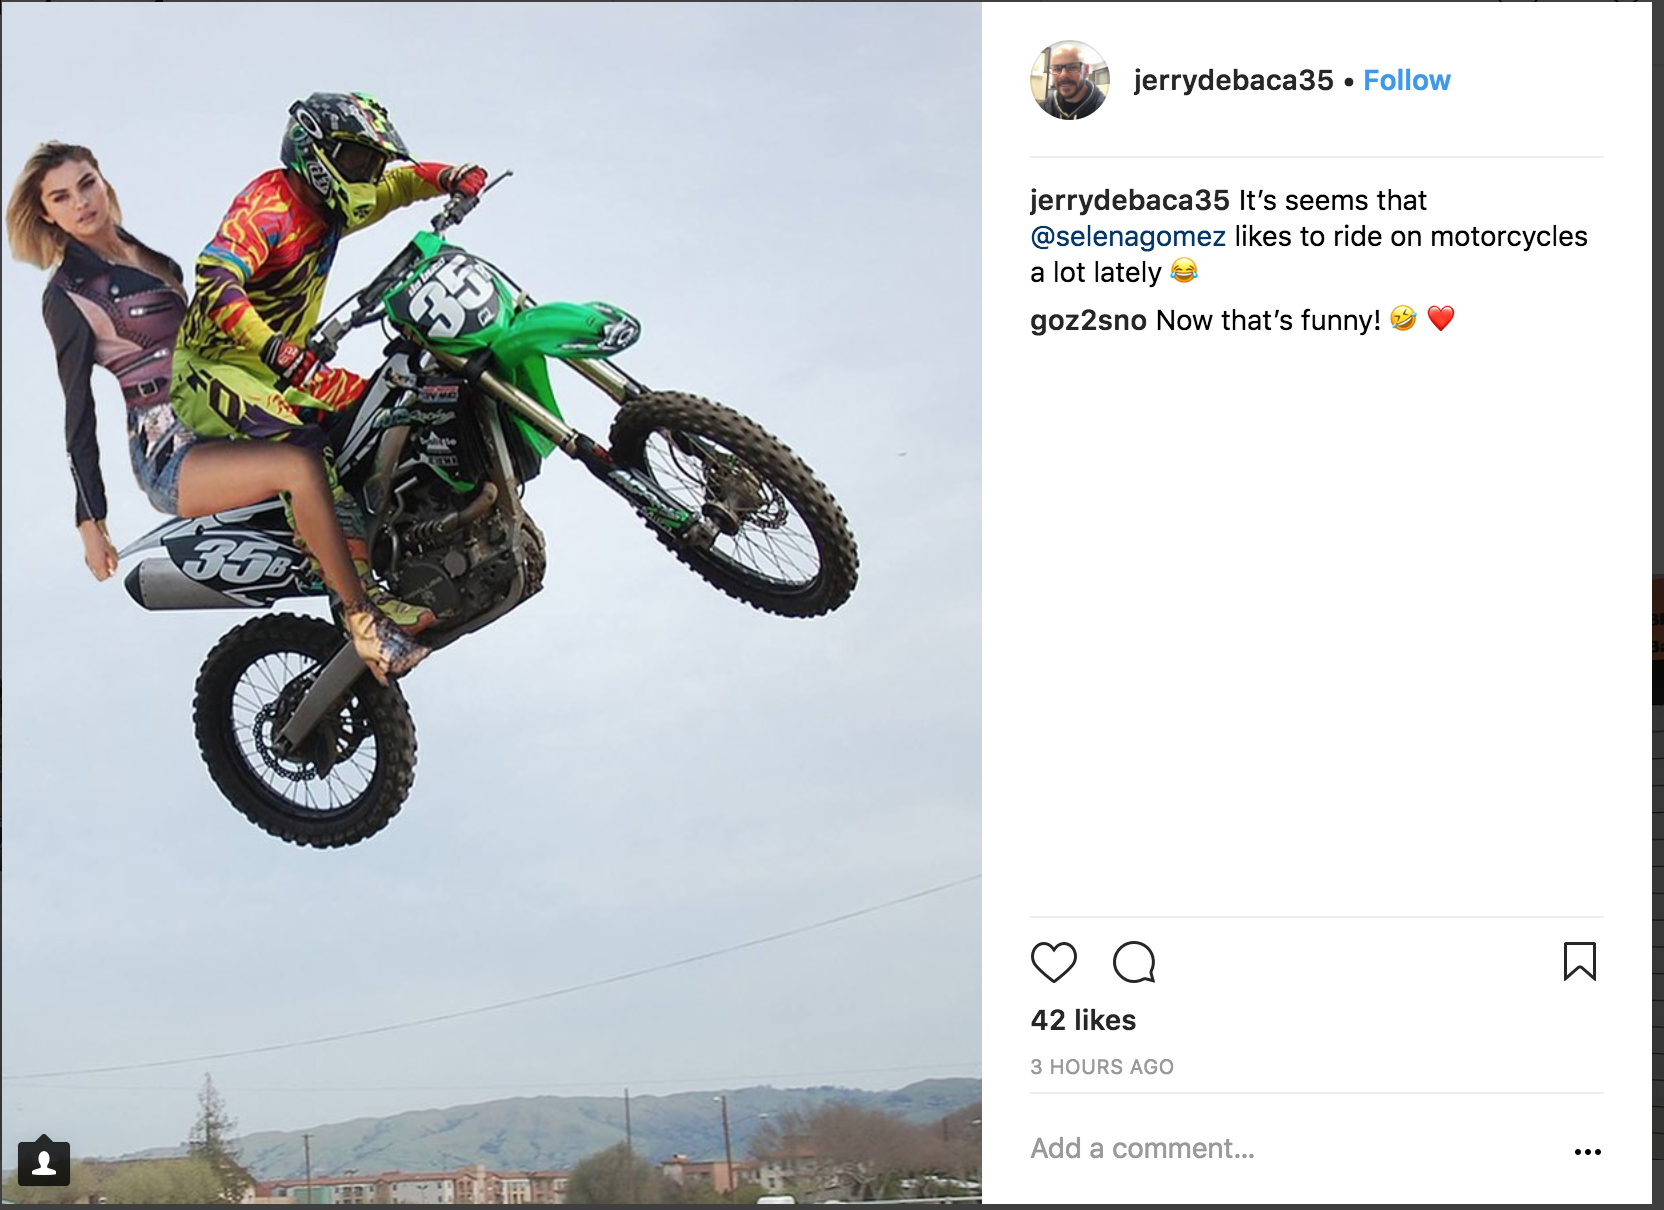Open jerrydebaca35 profile picture
The height and width of the screenshot is (1210, 1664).
(x=1070, y=80)
